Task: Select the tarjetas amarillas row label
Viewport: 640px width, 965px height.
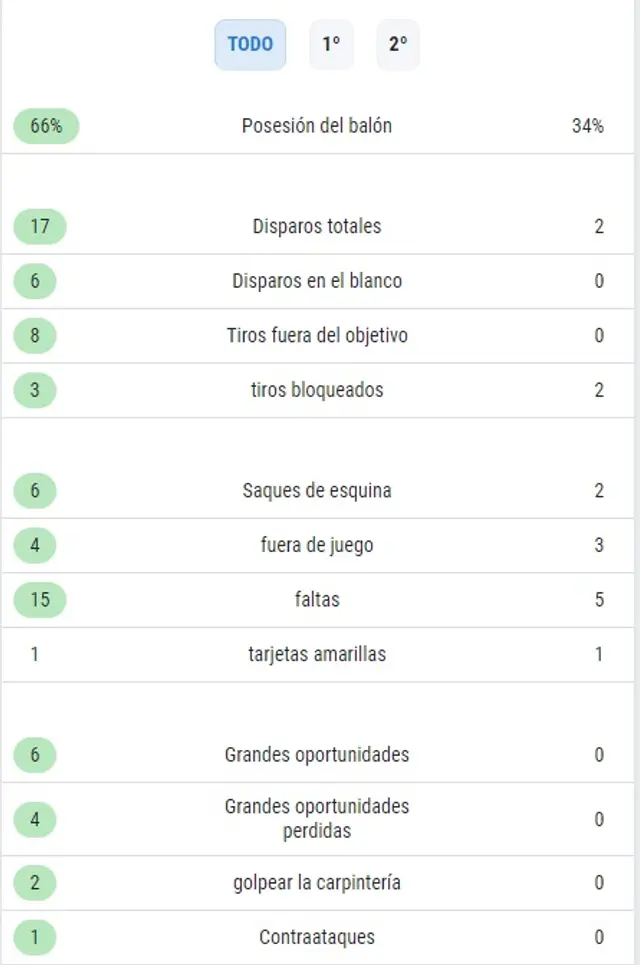Action: [317, 655]
